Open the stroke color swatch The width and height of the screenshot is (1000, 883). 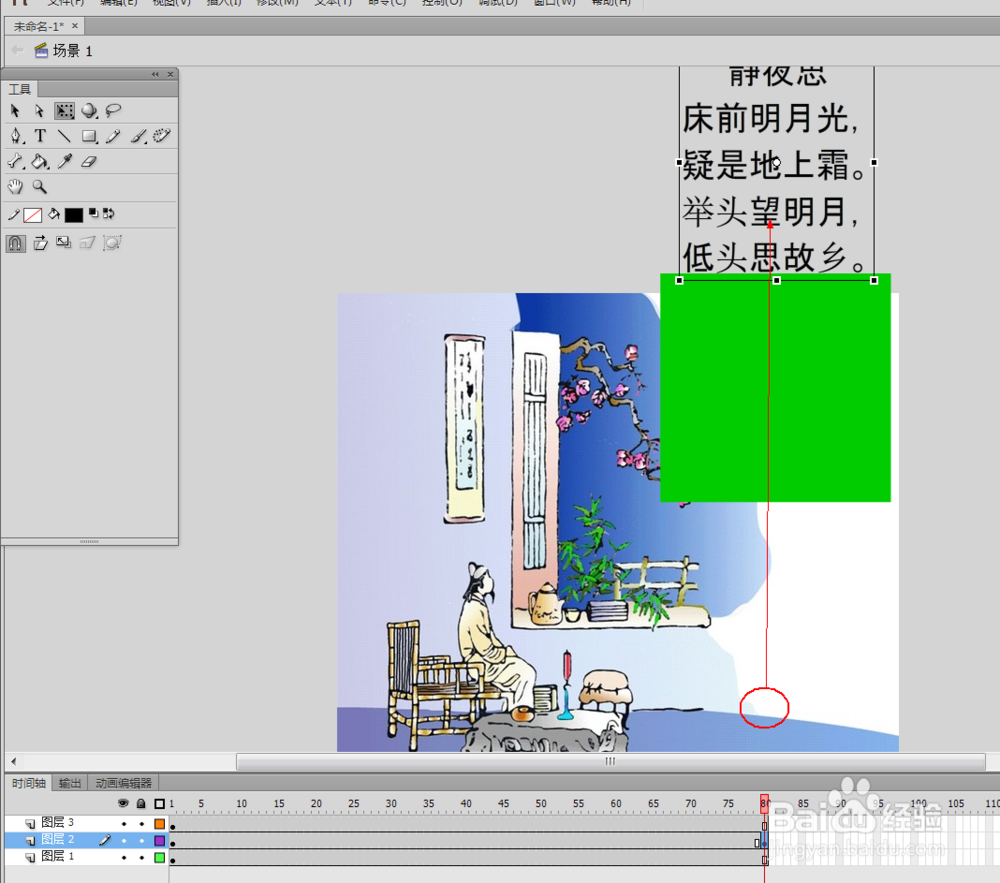(33, 215)
